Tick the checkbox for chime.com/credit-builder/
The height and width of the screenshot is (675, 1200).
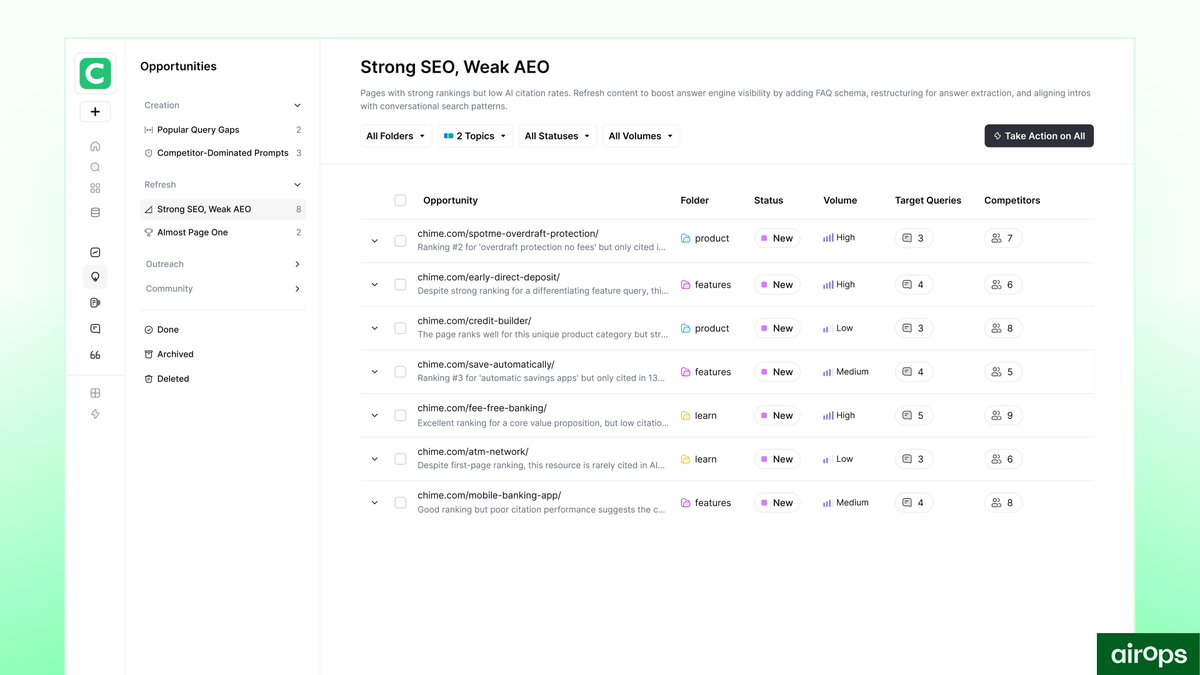[x=400, y=327]
